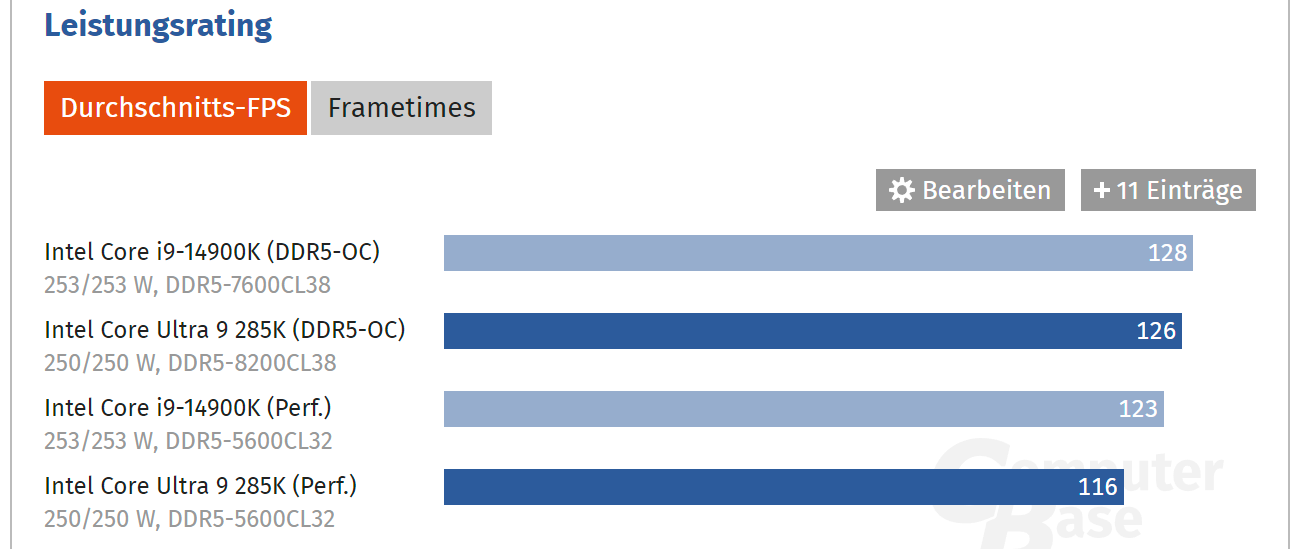Select the Intel Core i9-14900K (Perf.) label

click(188, 408)
